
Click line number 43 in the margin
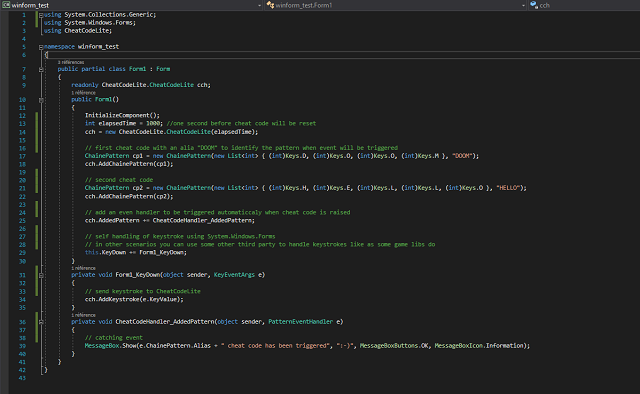pos(22,378)
